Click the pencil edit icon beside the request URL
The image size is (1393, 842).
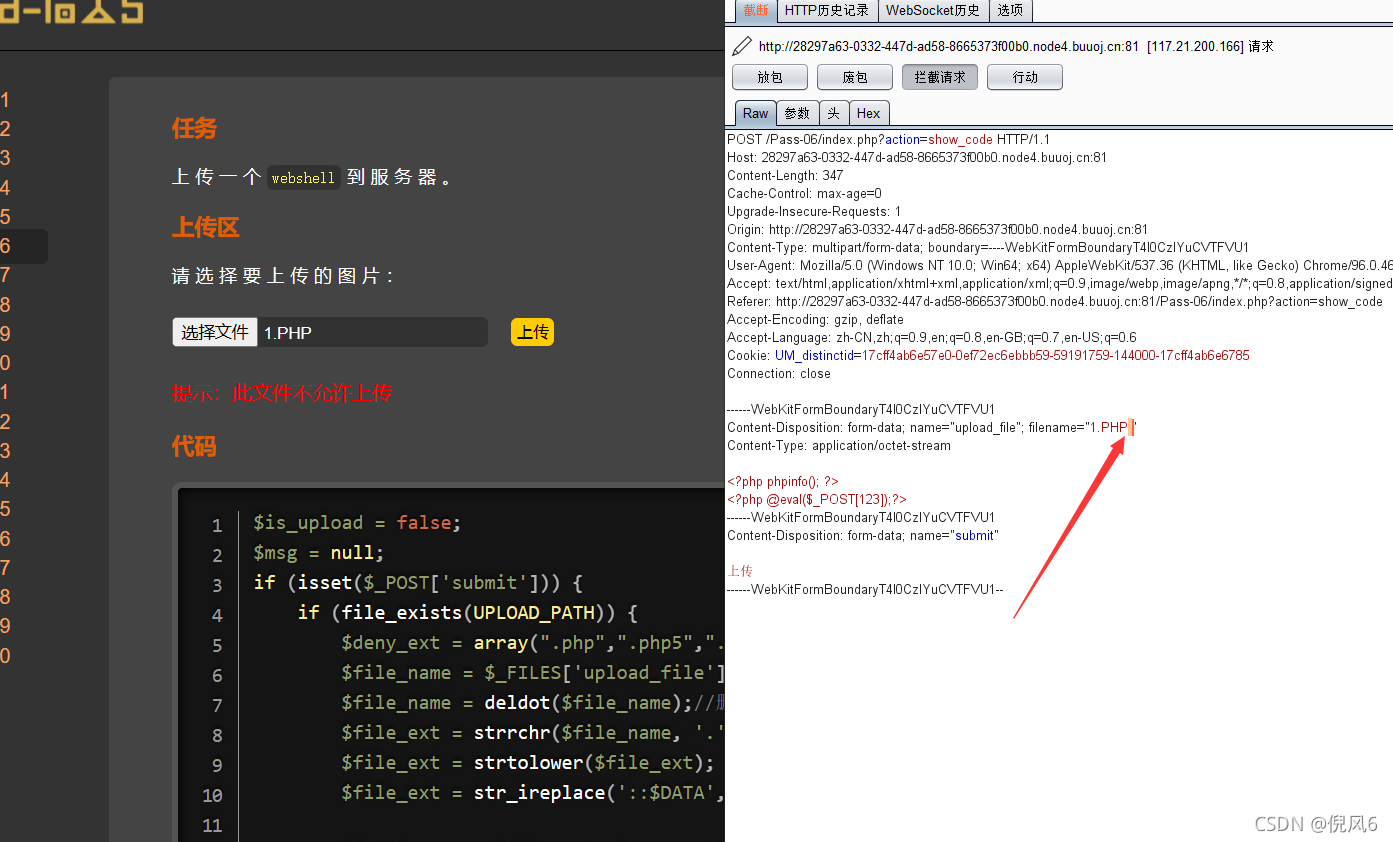click(x=742, y=46)
